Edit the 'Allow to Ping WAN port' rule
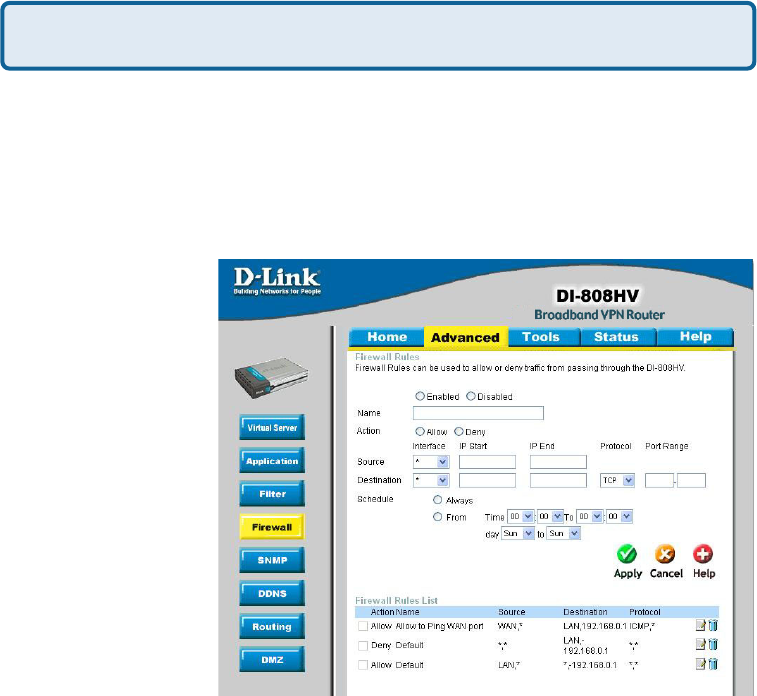This screenshot has height=696, width=757. [701, 626]
